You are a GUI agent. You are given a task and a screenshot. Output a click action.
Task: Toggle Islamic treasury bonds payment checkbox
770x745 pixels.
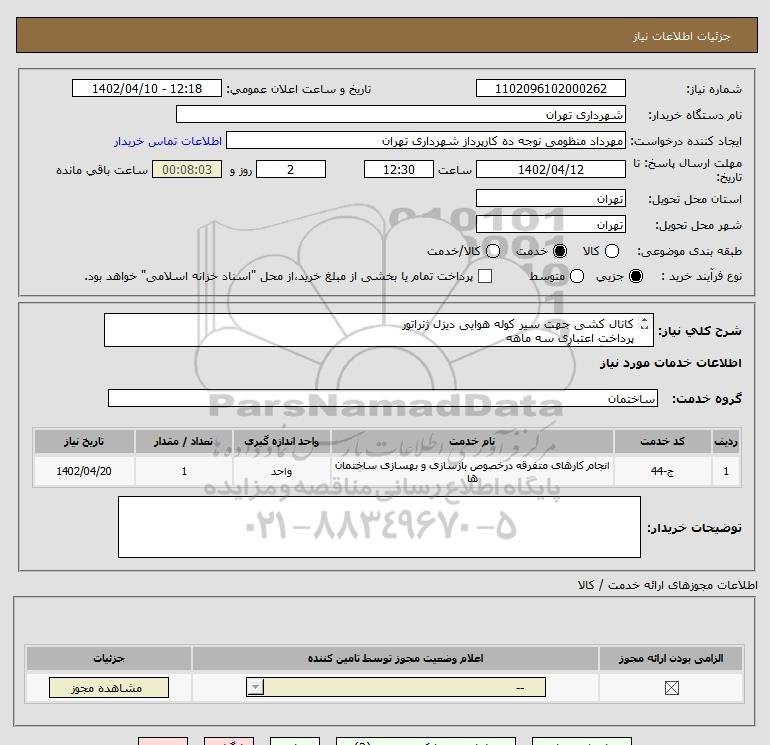tap(485, 276)
